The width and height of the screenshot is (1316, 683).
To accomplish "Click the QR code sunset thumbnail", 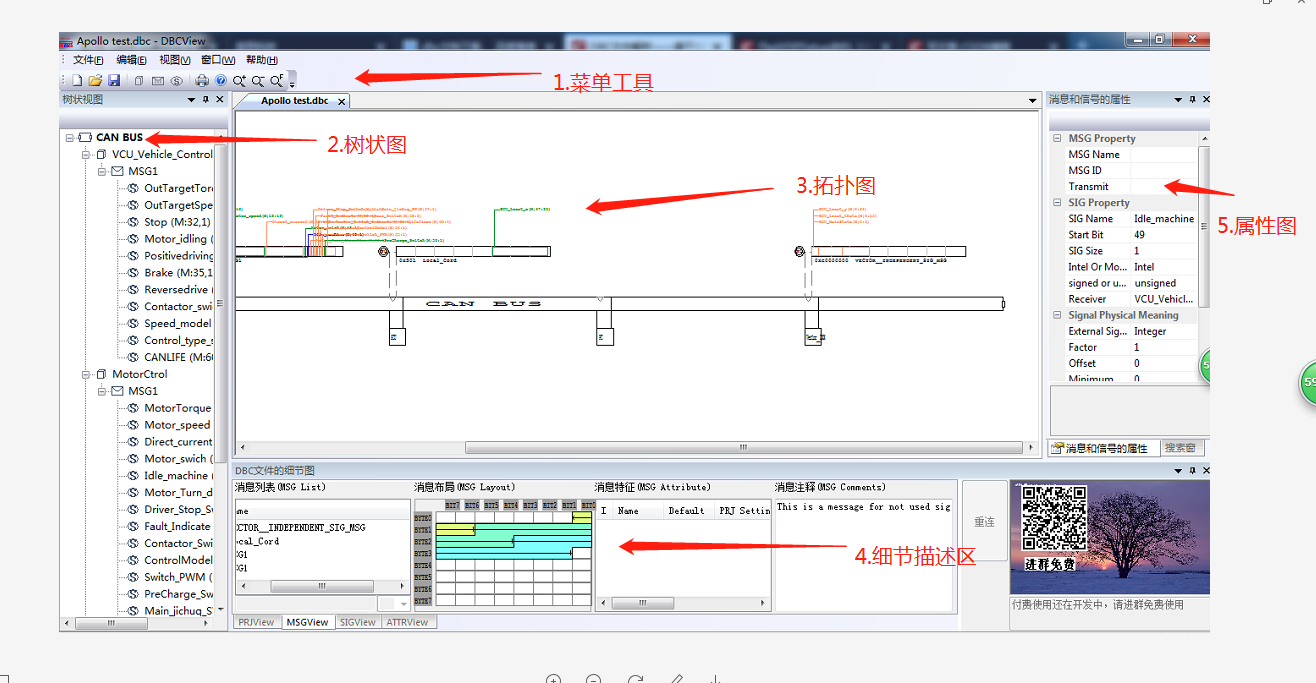I will click(x=1109, y=538).
